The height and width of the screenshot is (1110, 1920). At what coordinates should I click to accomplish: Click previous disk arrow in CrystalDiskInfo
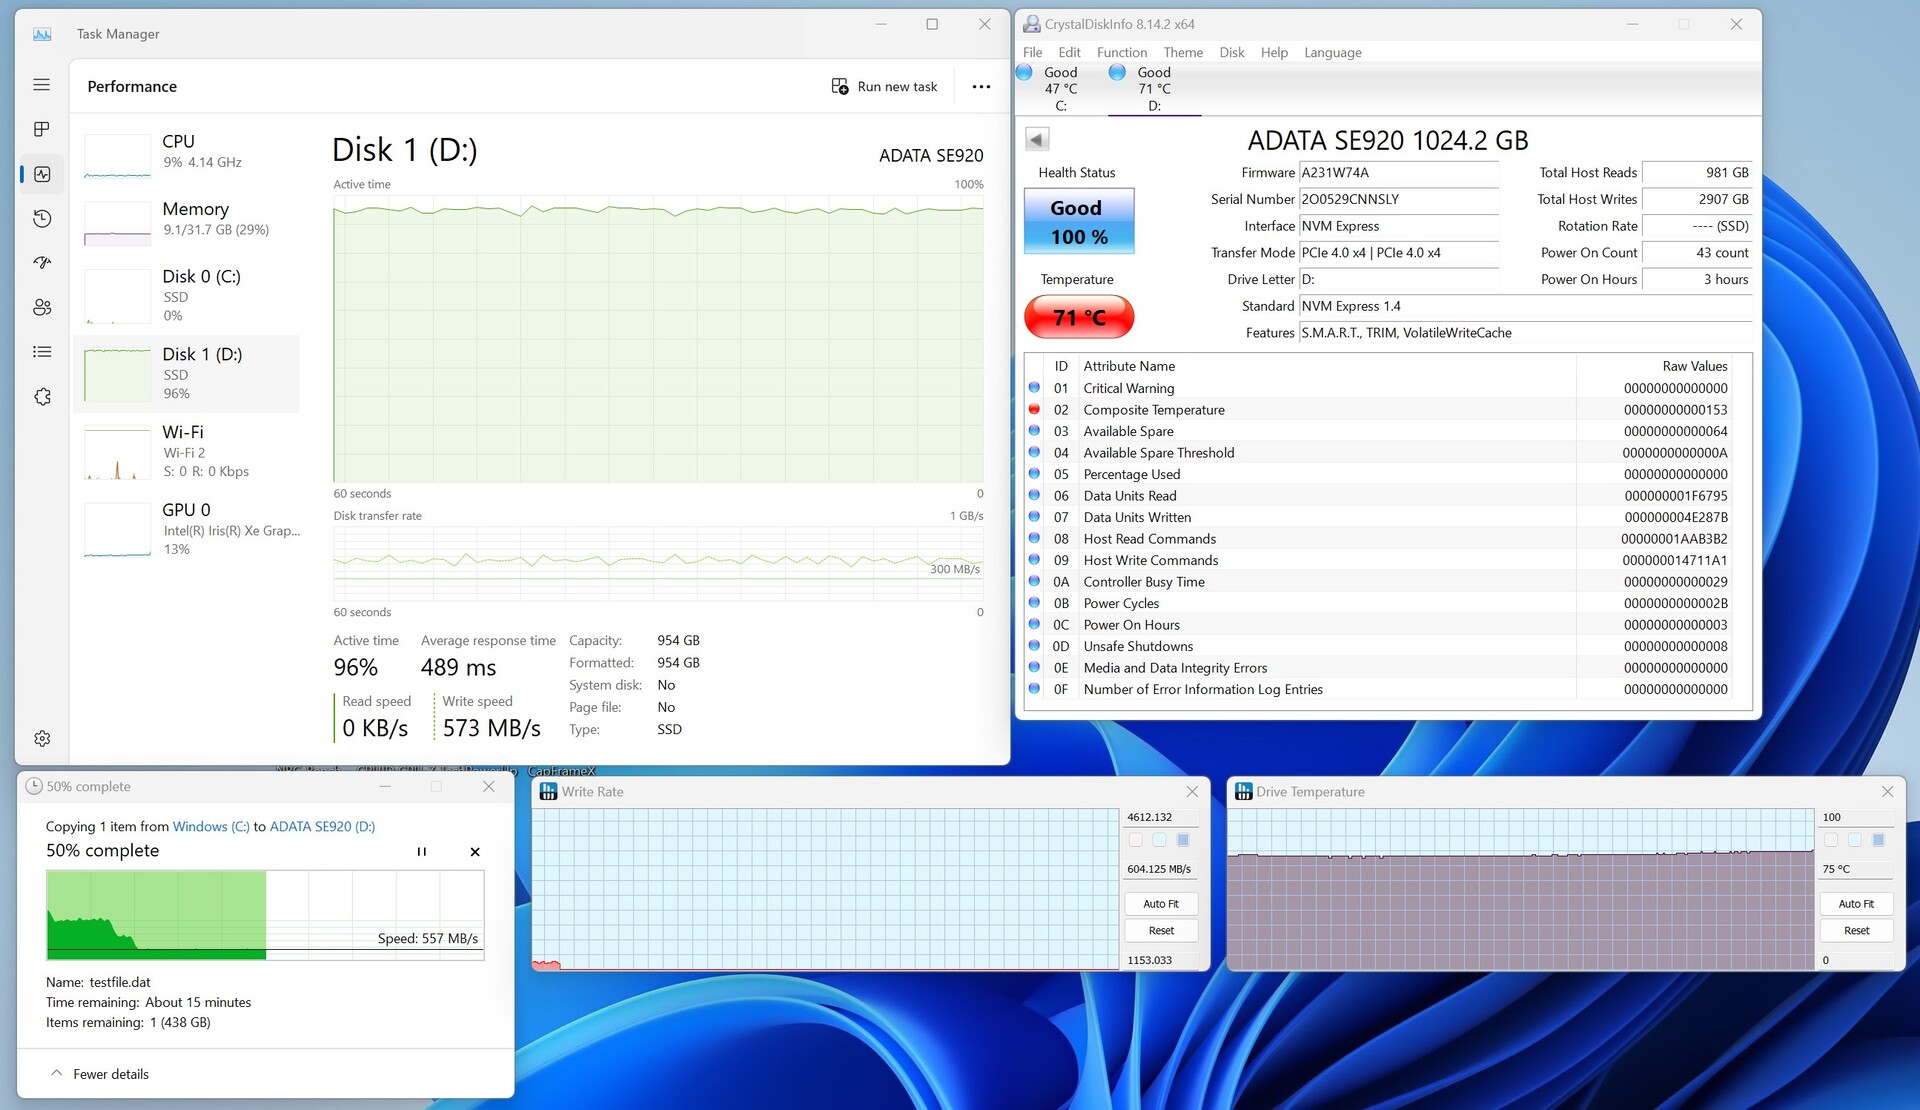point(1037,139)
